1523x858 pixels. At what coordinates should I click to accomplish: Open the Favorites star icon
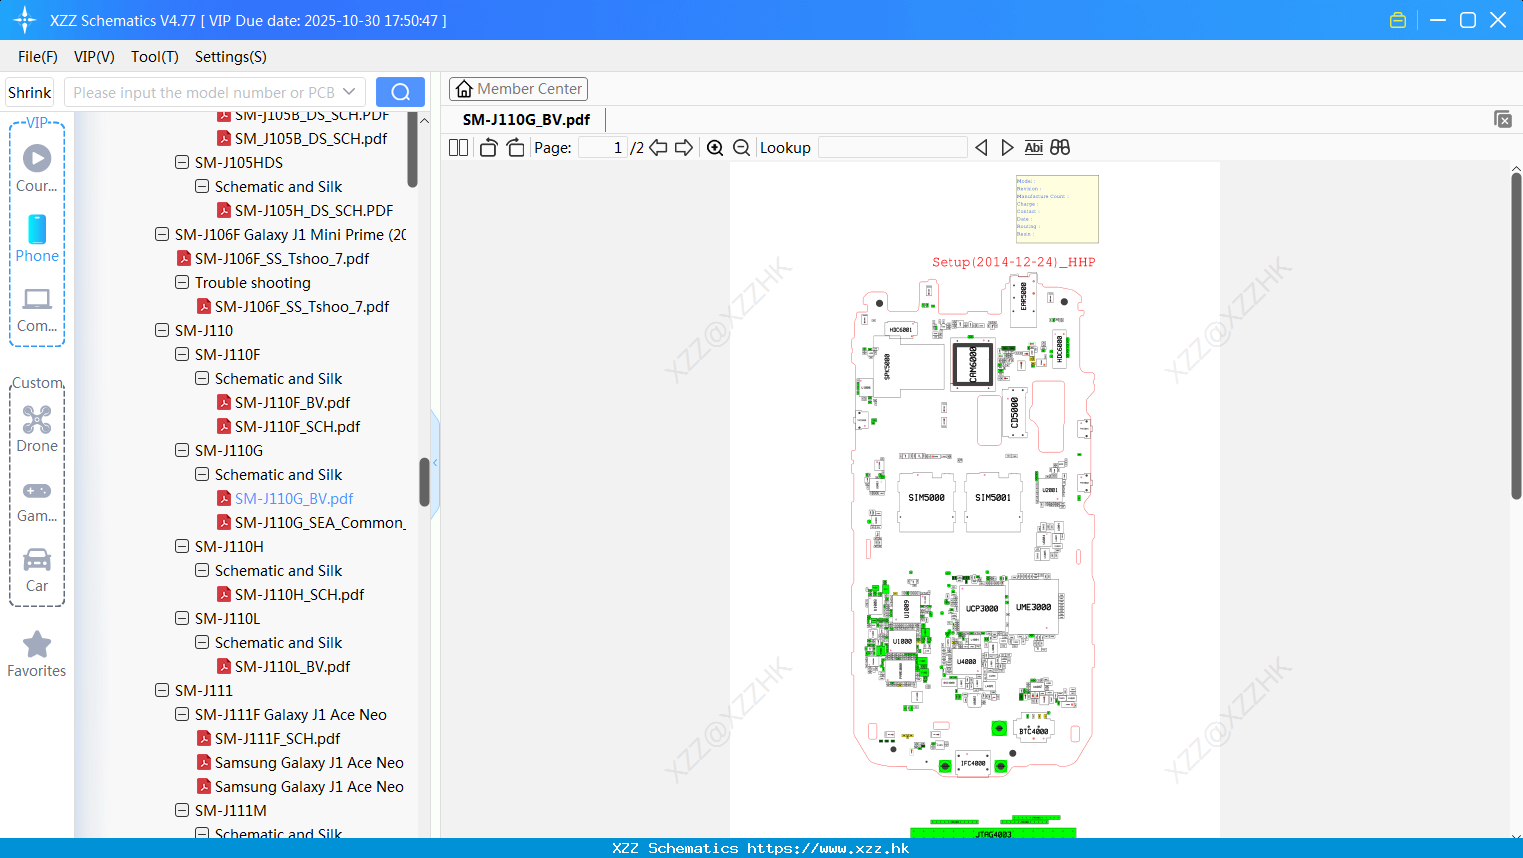tap(37, 644)
